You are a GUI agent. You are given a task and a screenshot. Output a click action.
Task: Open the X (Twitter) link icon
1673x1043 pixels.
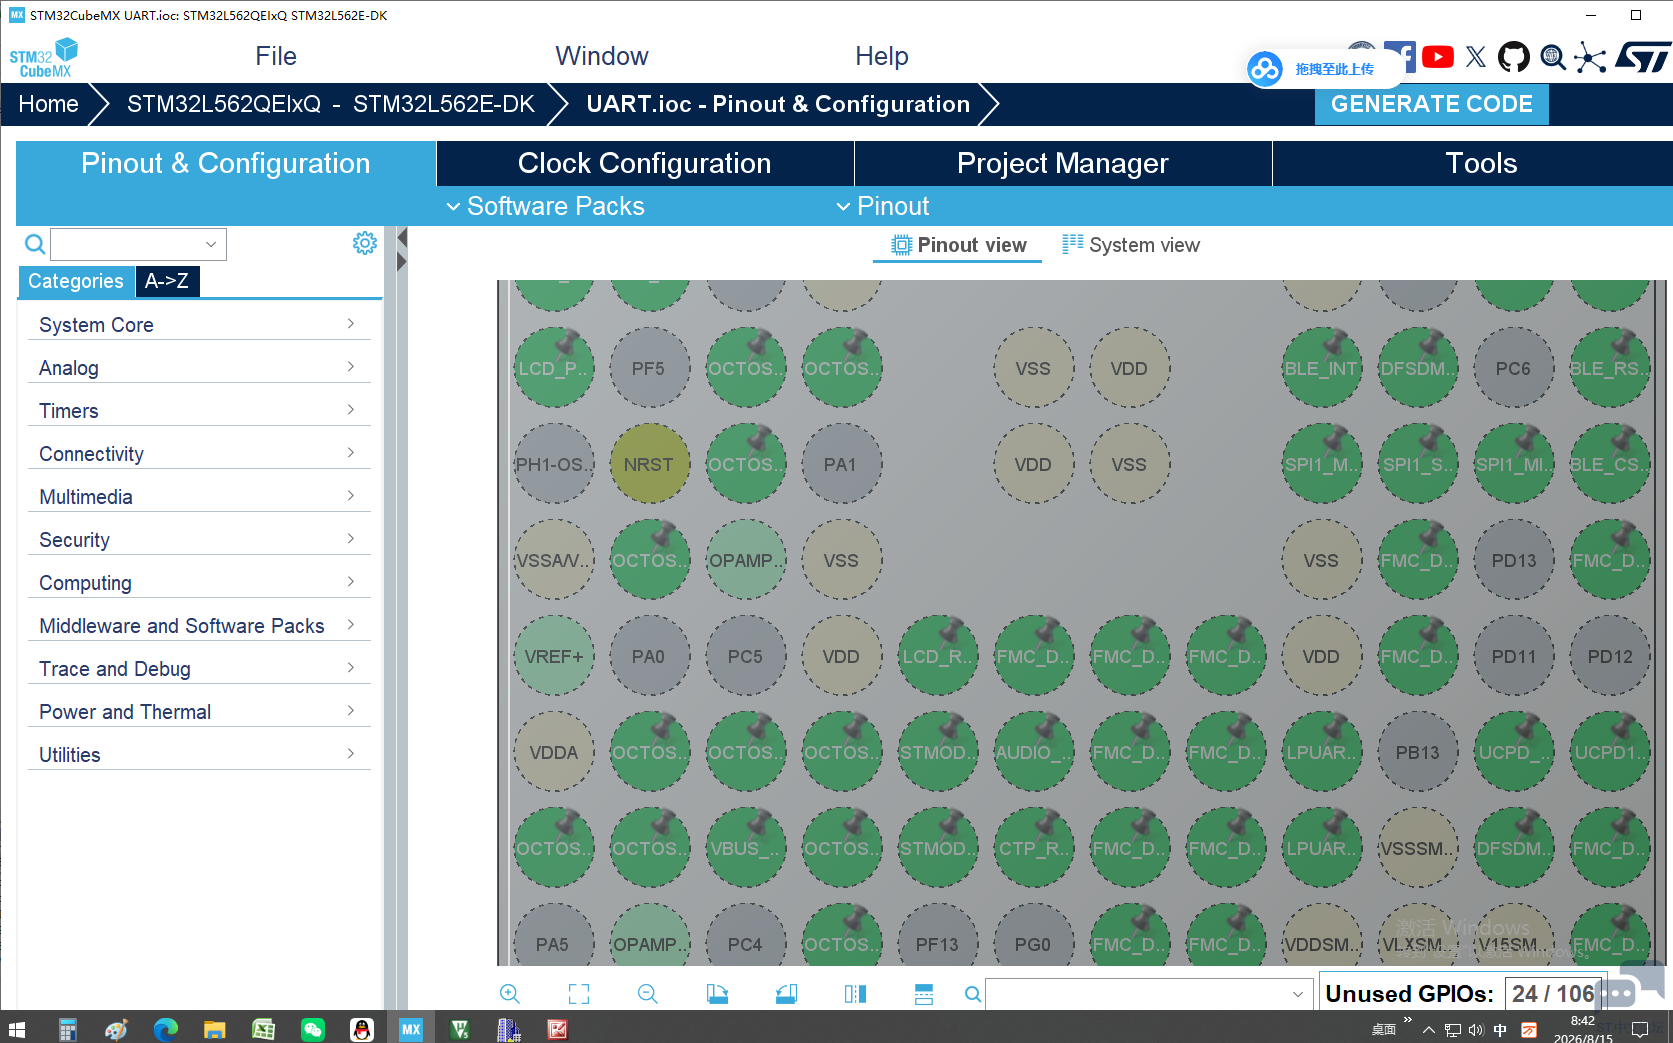coord(1476,57)
